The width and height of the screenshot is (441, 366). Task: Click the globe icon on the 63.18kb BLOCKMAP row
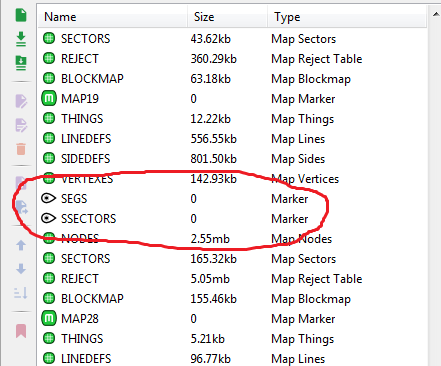49,78
